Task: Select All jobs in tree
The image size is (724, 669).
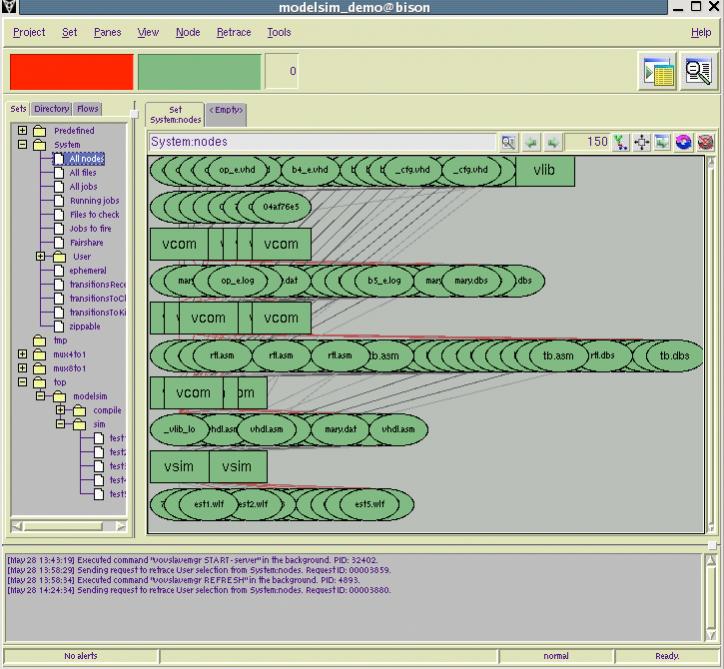Action: [83, 187]
